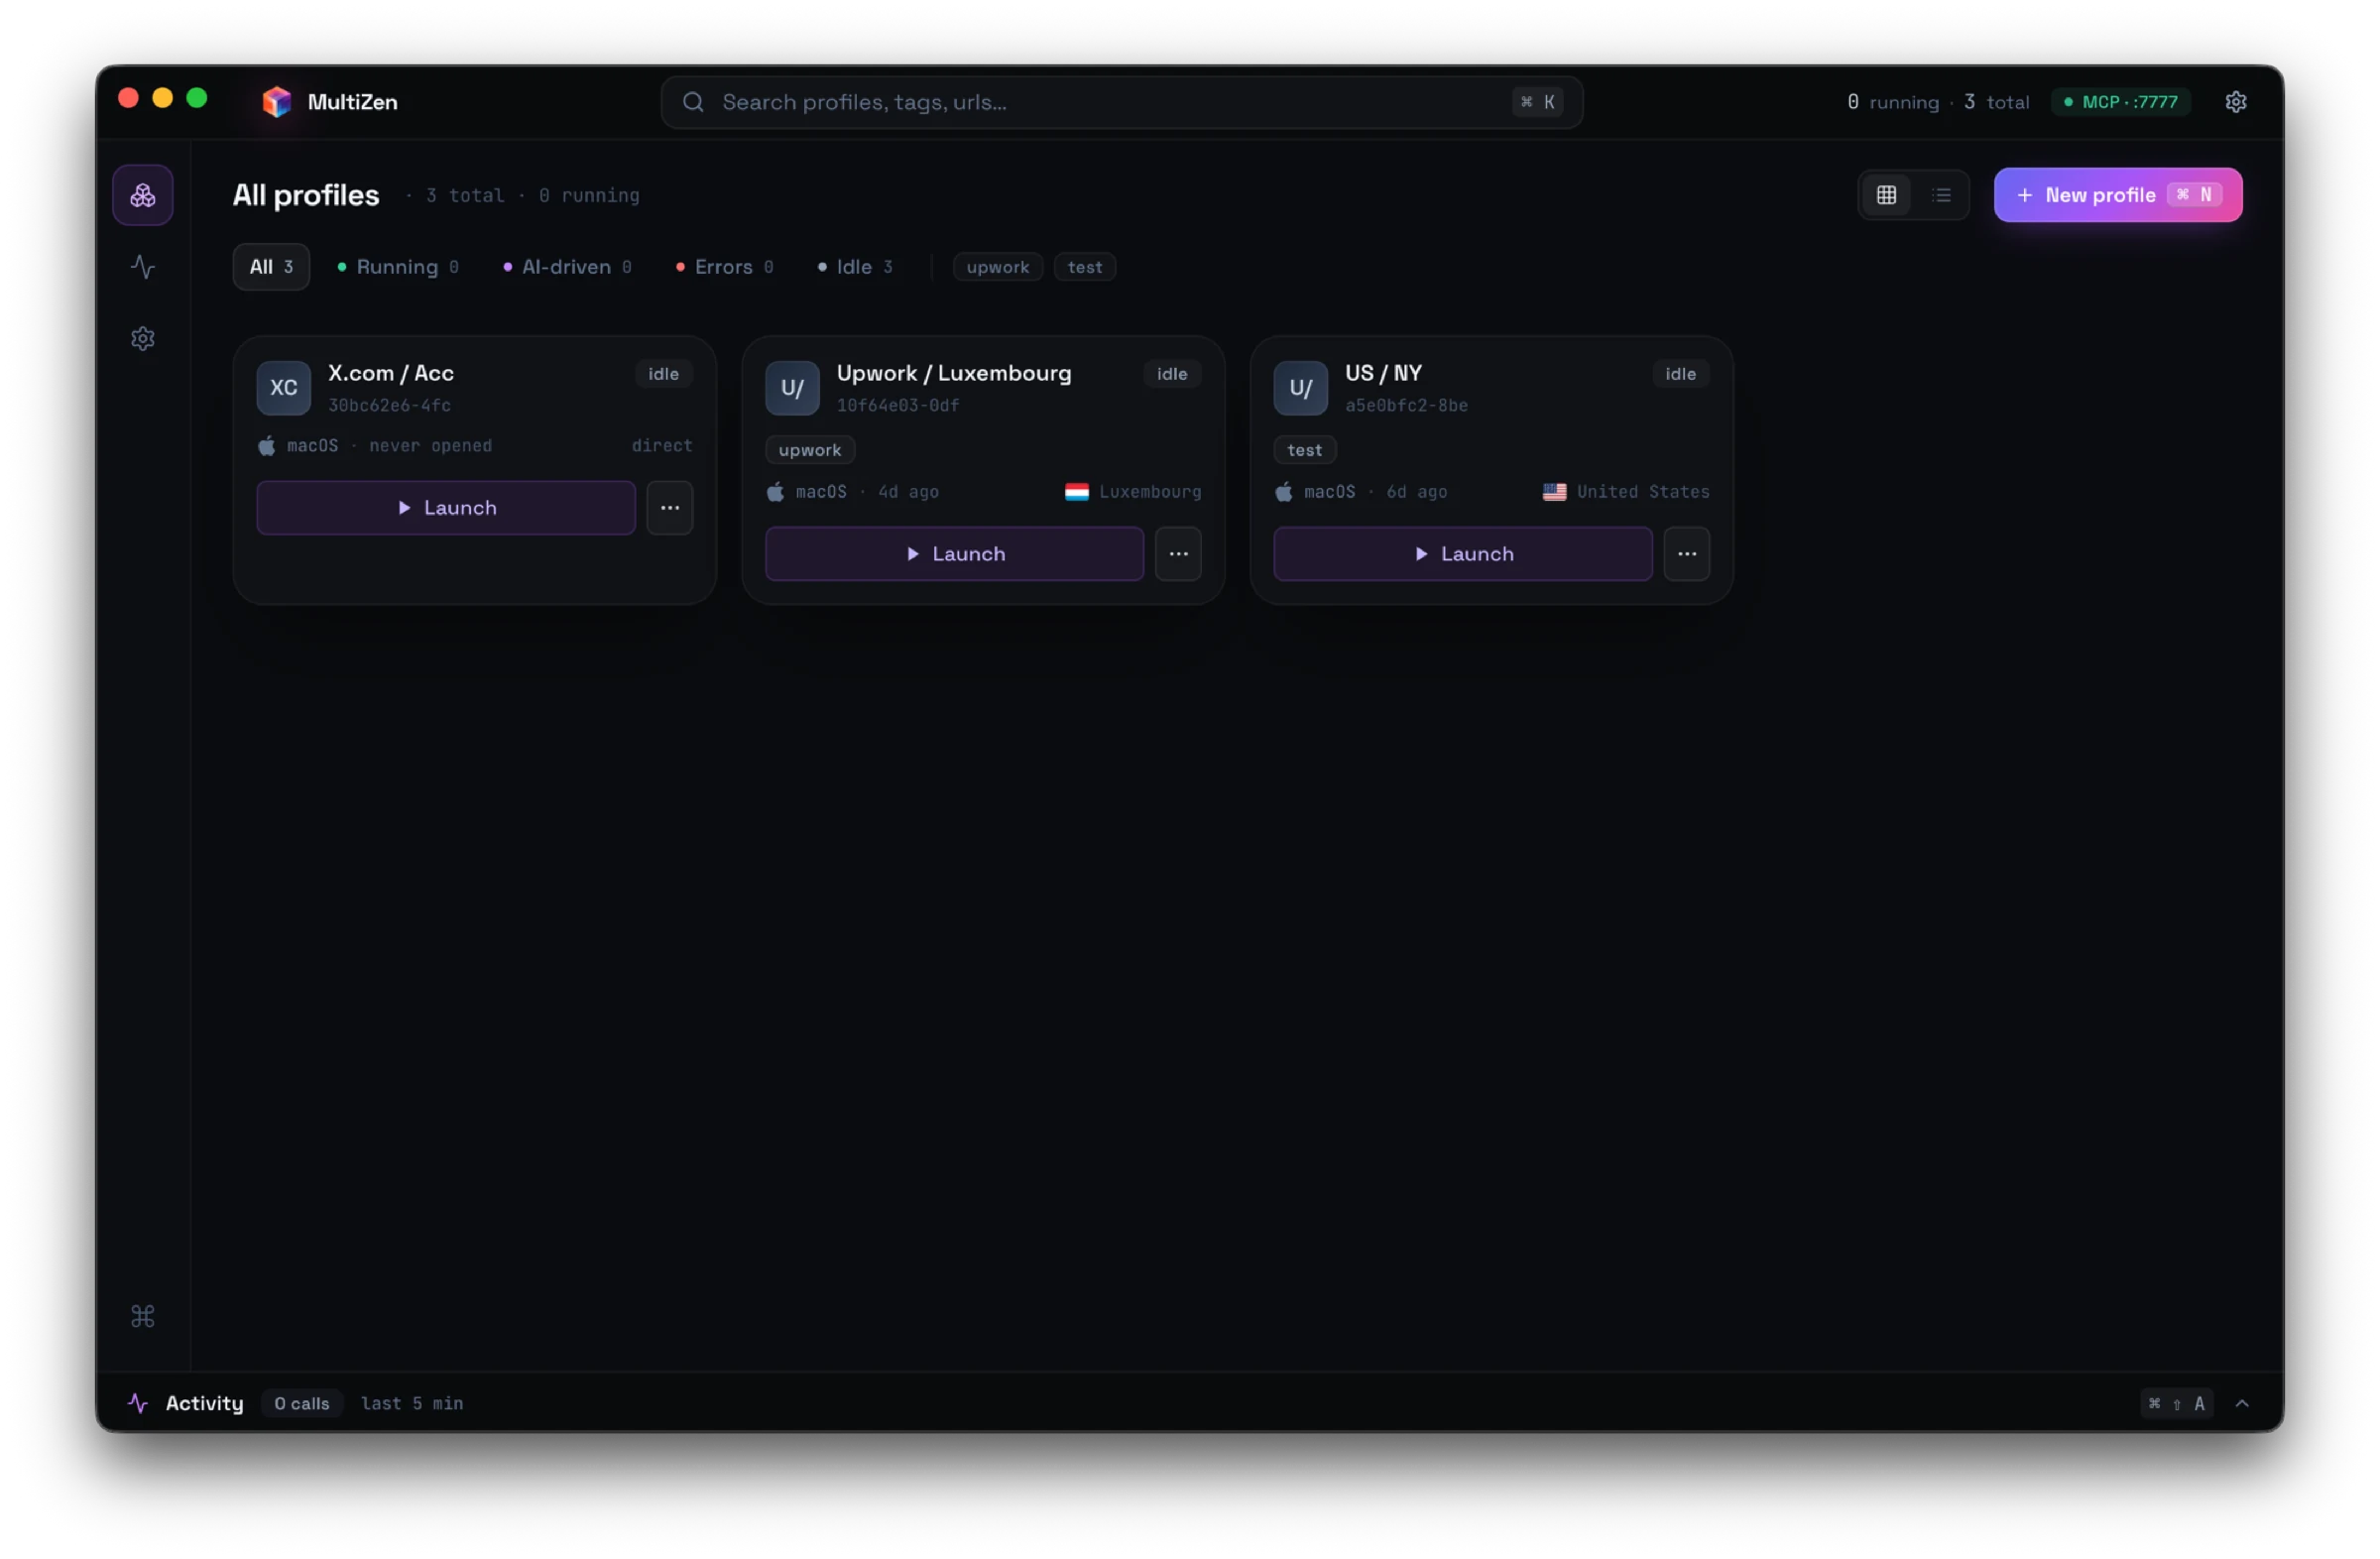
Task: Click the United States flag icon
Action: pos(1555,492)
